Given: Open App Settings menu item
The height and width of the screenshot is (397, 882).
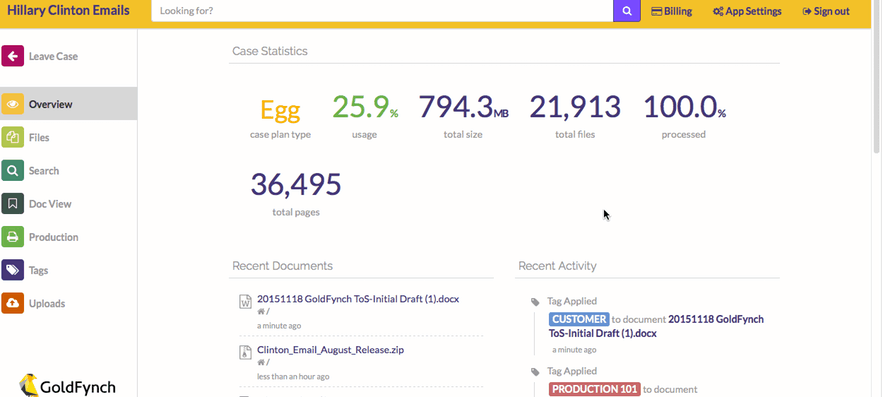Looking at the screenshot, I should 747,11.
